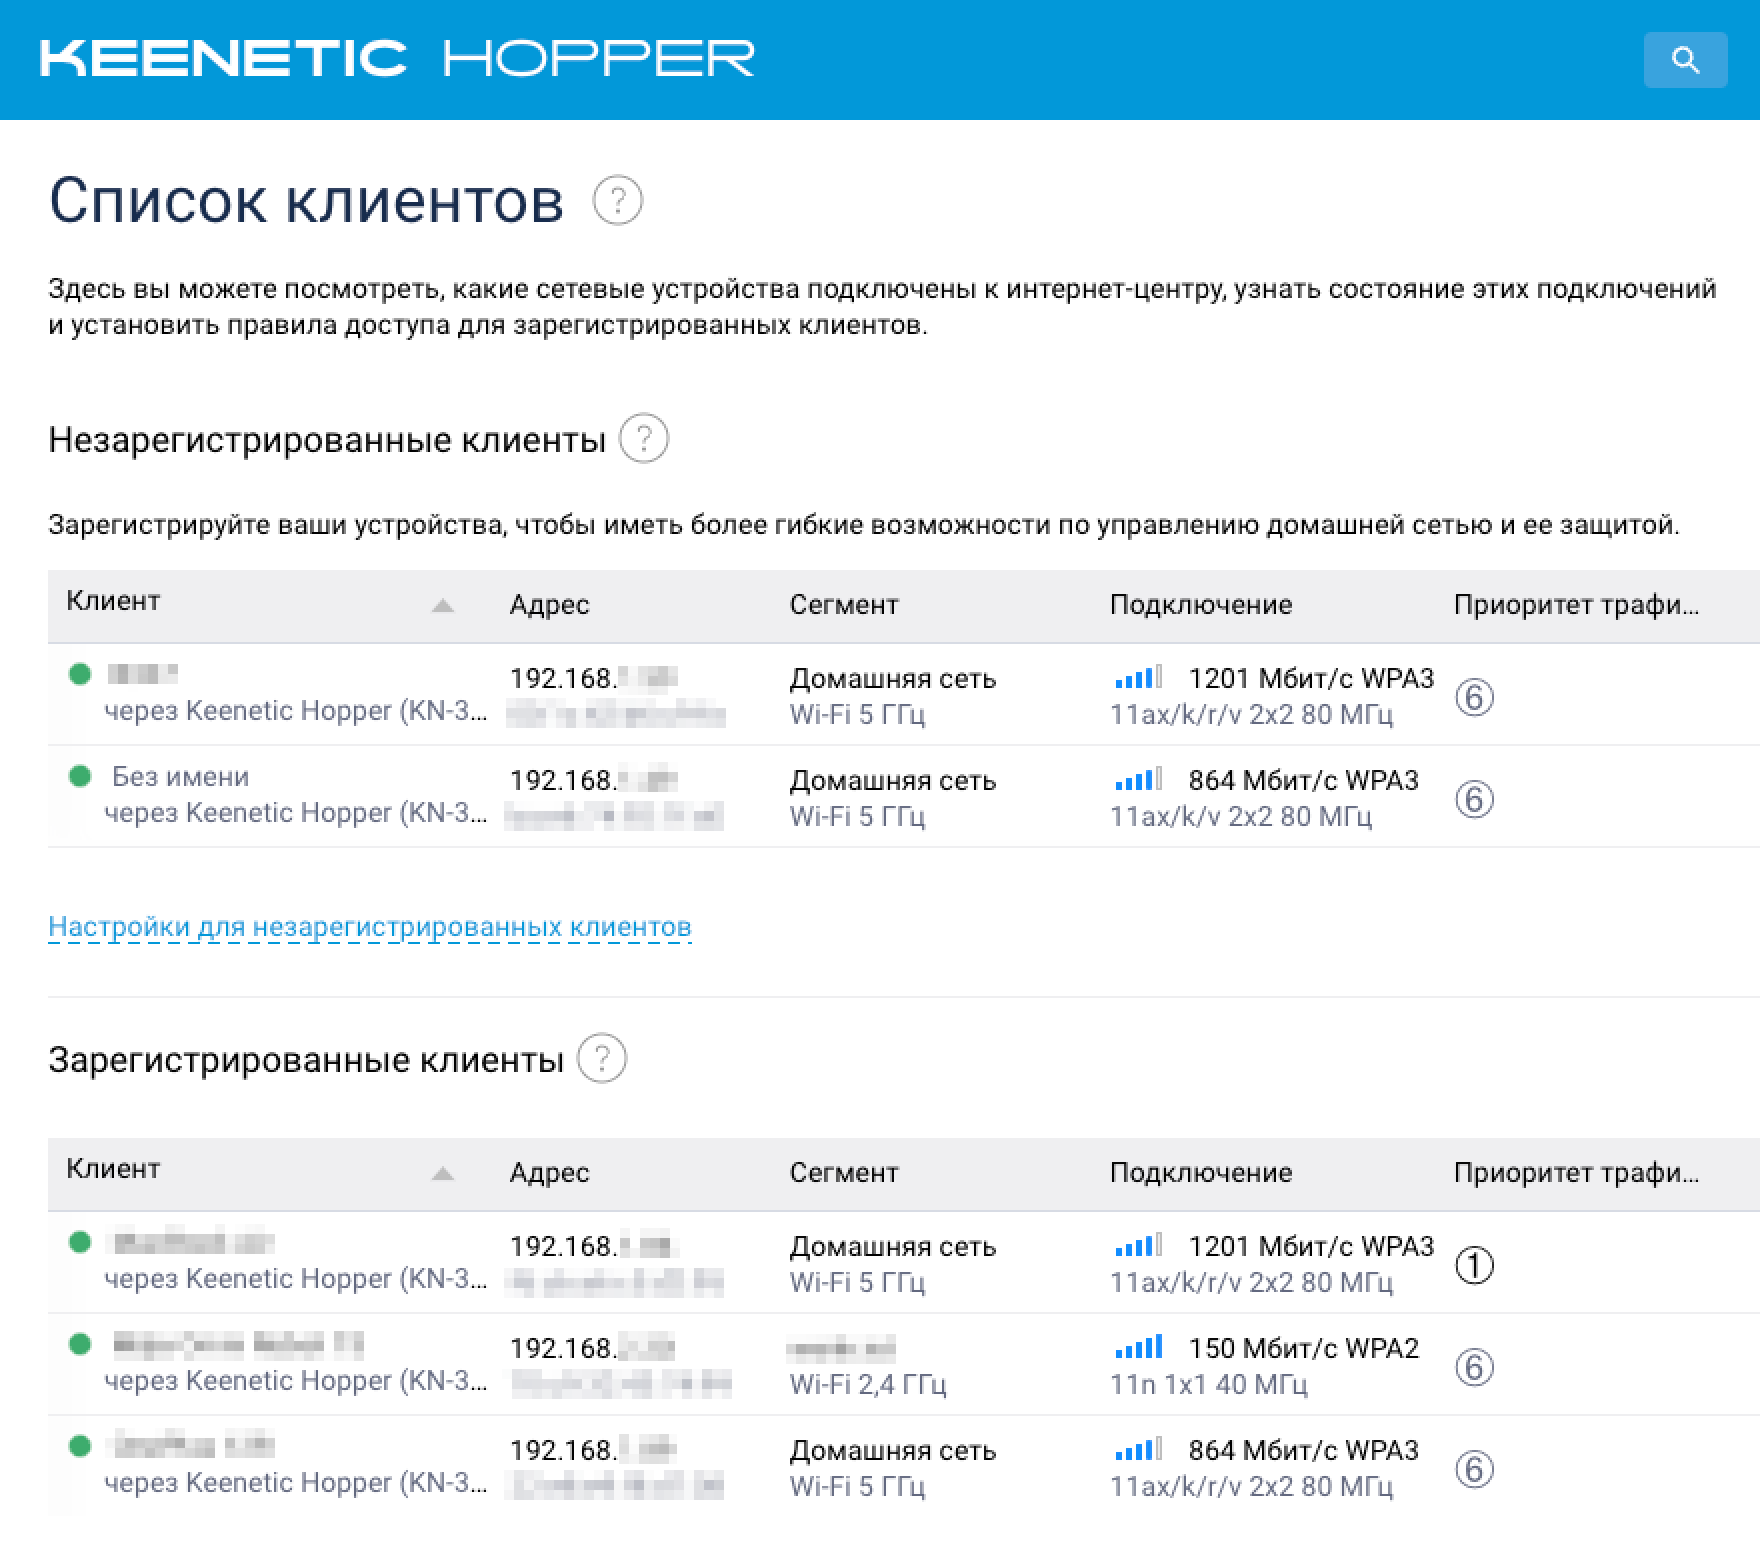1760x1544 pixels.
Task: Click 'Wi-Fi 2,4 ГГц' segment text
Action: pos(867,1385)
